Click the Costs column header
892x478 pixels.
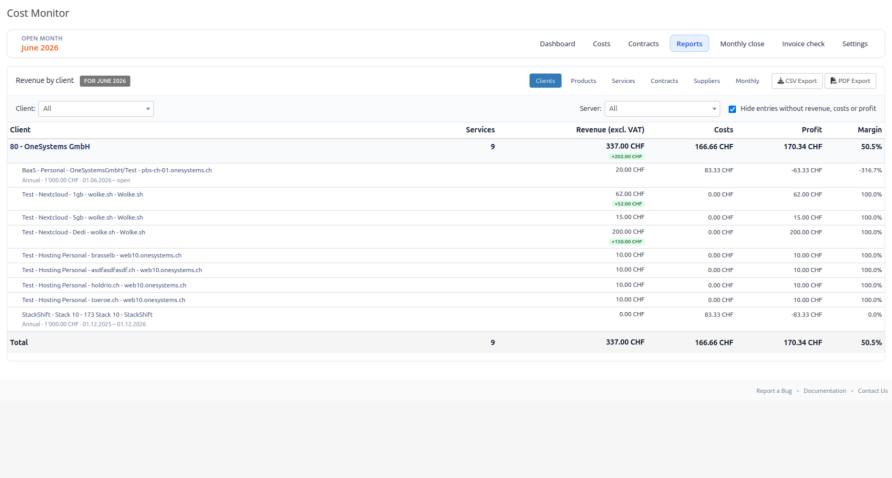click(723, 130)
